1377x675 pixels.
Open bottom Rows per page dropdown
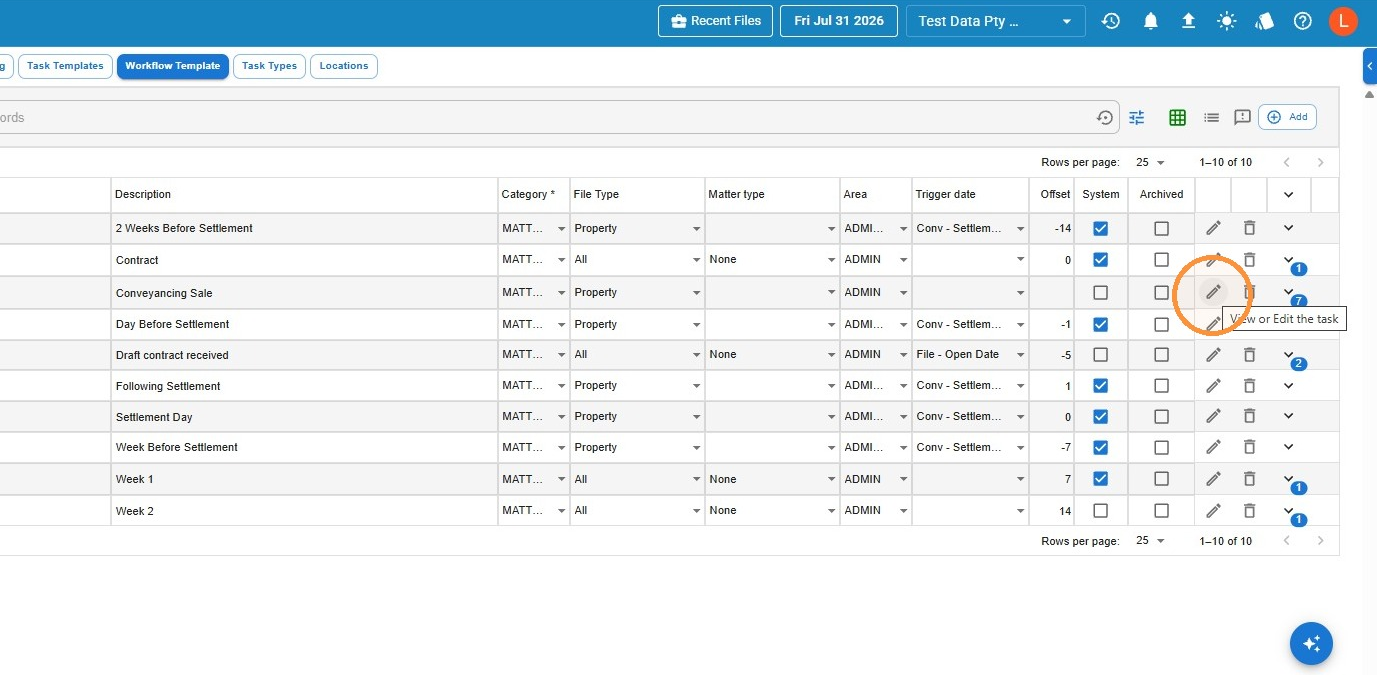[x=1150, y=541]
